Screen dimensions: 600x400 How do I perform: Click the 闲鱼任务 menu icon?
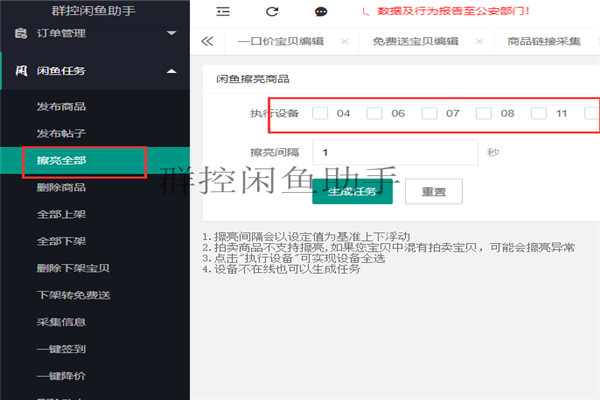point(21,71)
